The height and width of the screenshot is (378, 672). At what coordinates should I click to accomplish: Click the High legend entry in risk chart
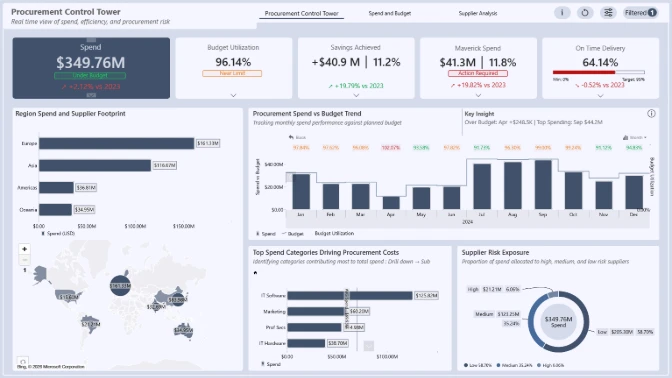(550, 365)
